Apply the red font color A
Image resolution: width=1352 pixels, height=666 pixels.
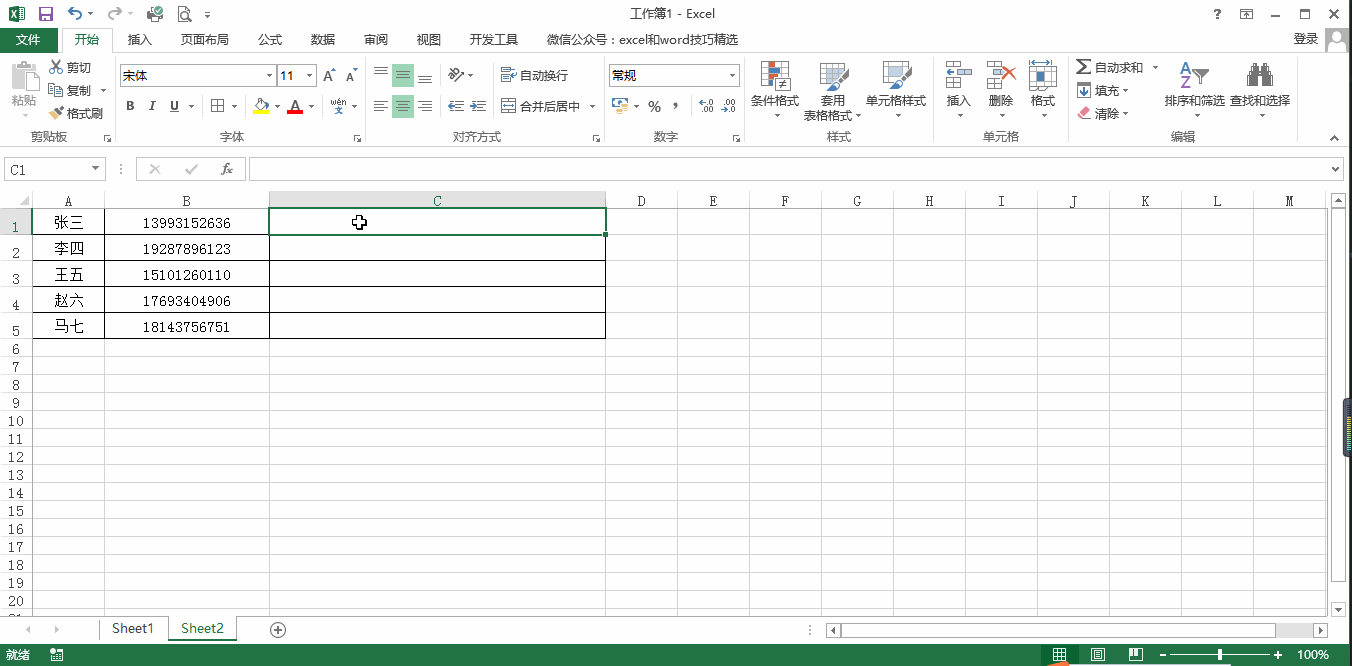click(x=295, y=106)
